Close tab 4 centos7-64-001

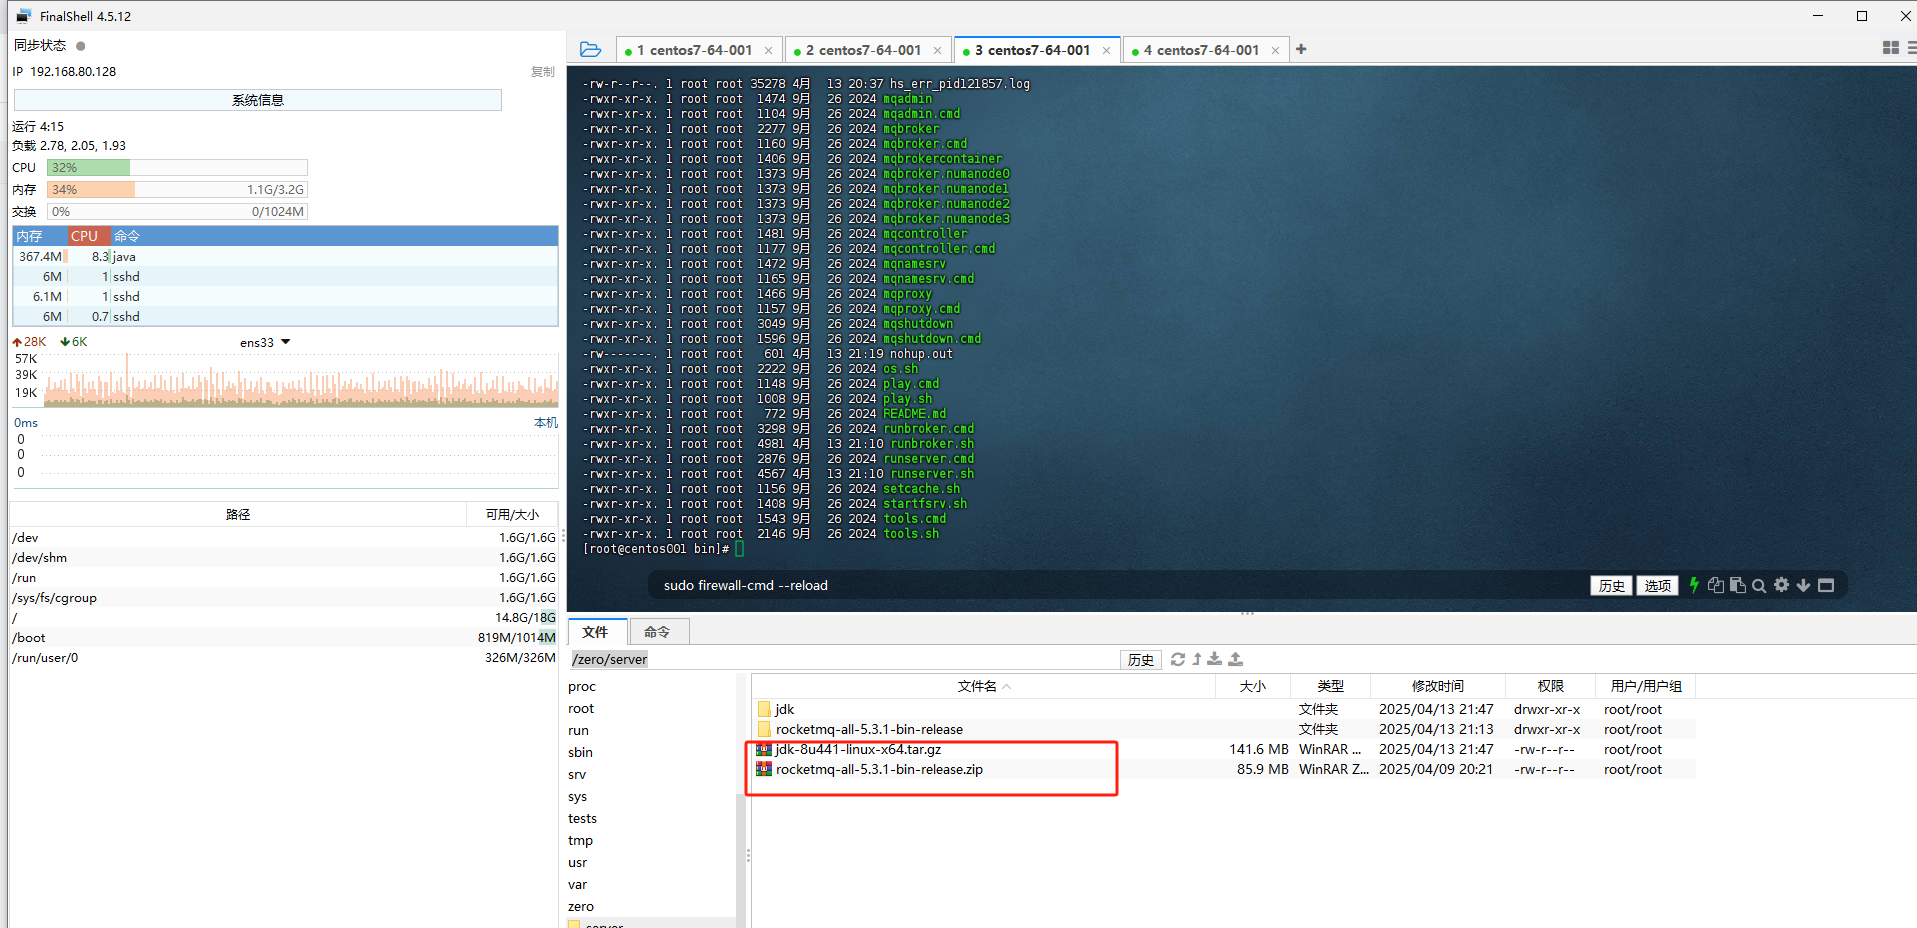(x=1275, y=51)
